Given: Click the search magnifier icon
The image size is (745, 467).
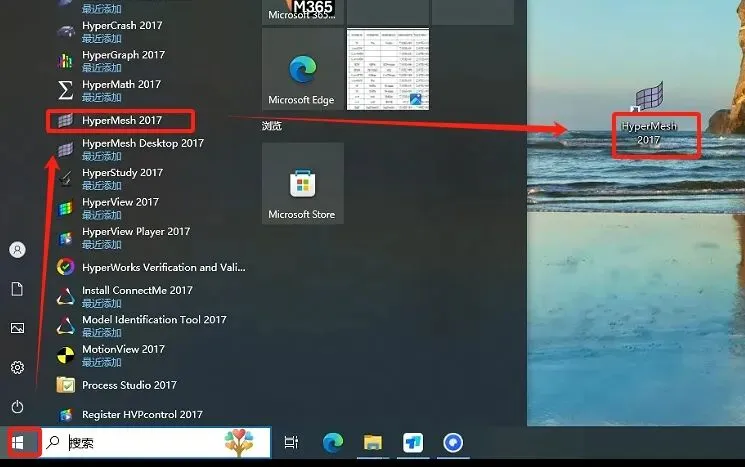Looking at the screenshot, I should [53, 442].
